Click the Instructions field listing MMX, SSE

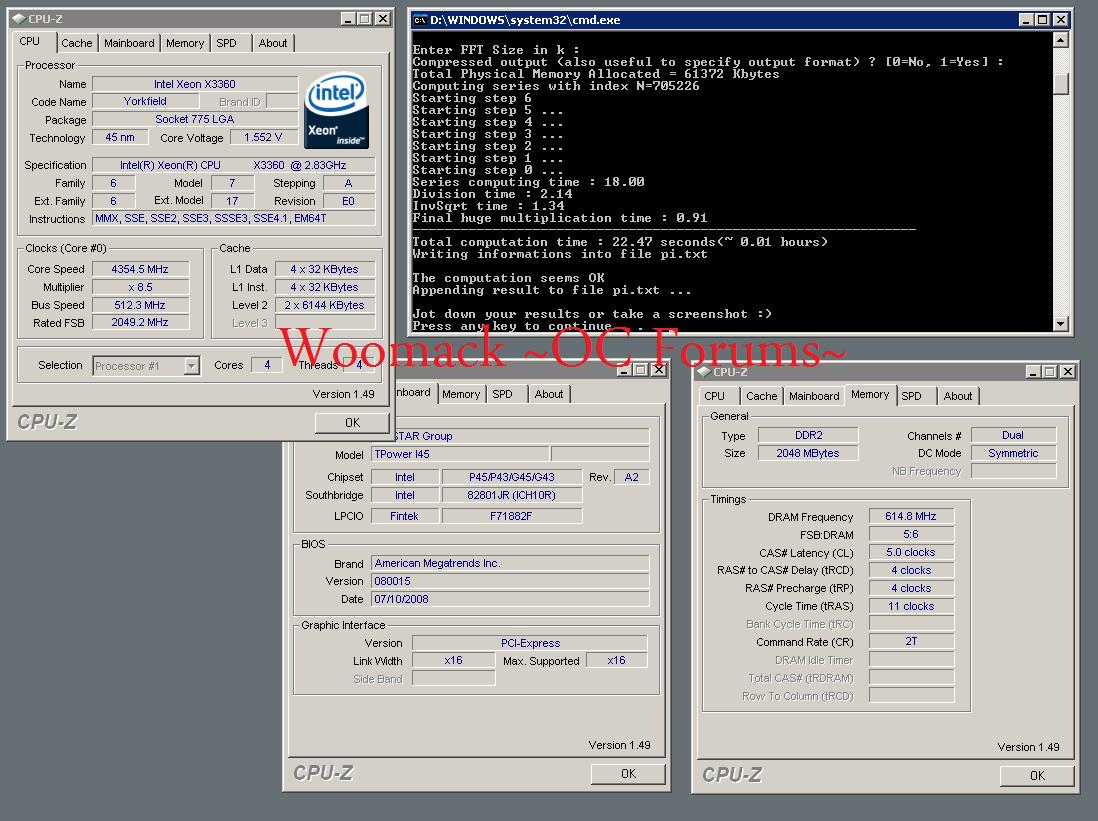[x=234, y=219]
